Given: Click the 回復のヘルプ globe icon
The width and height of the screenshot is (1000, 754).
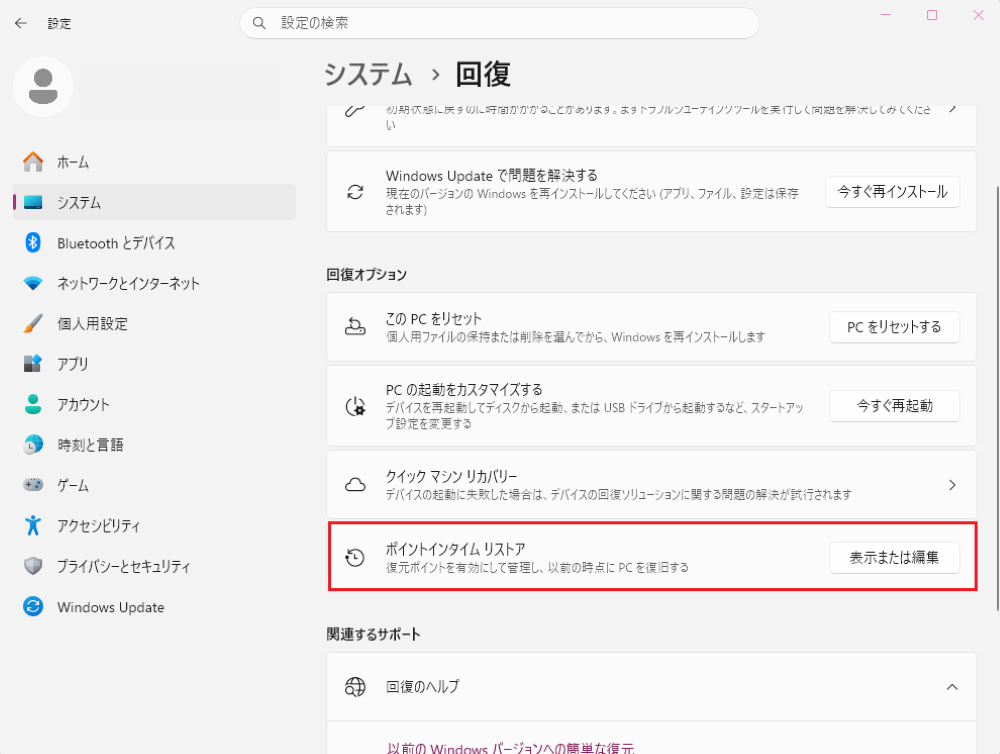Looking at the screenshot, I should click(355, 687).
